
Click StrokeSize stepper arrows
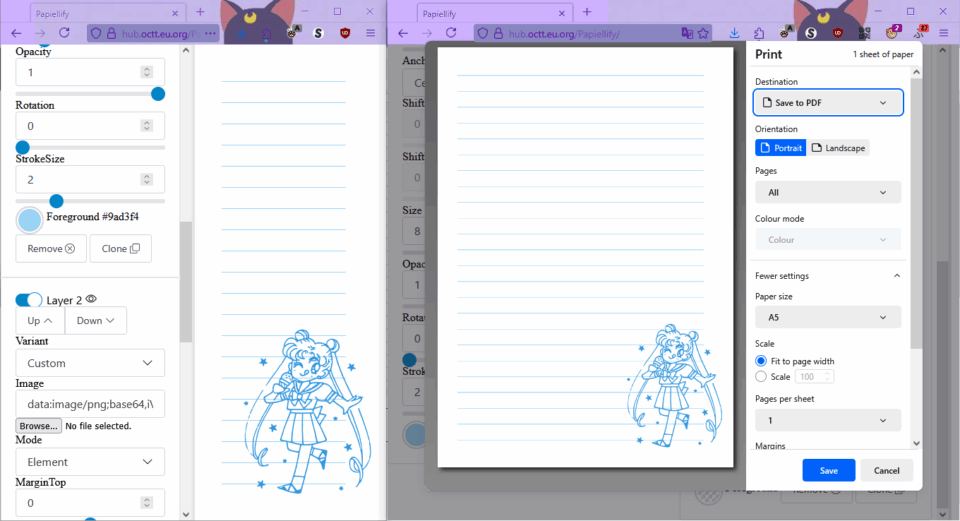click(x=146, y=179)
